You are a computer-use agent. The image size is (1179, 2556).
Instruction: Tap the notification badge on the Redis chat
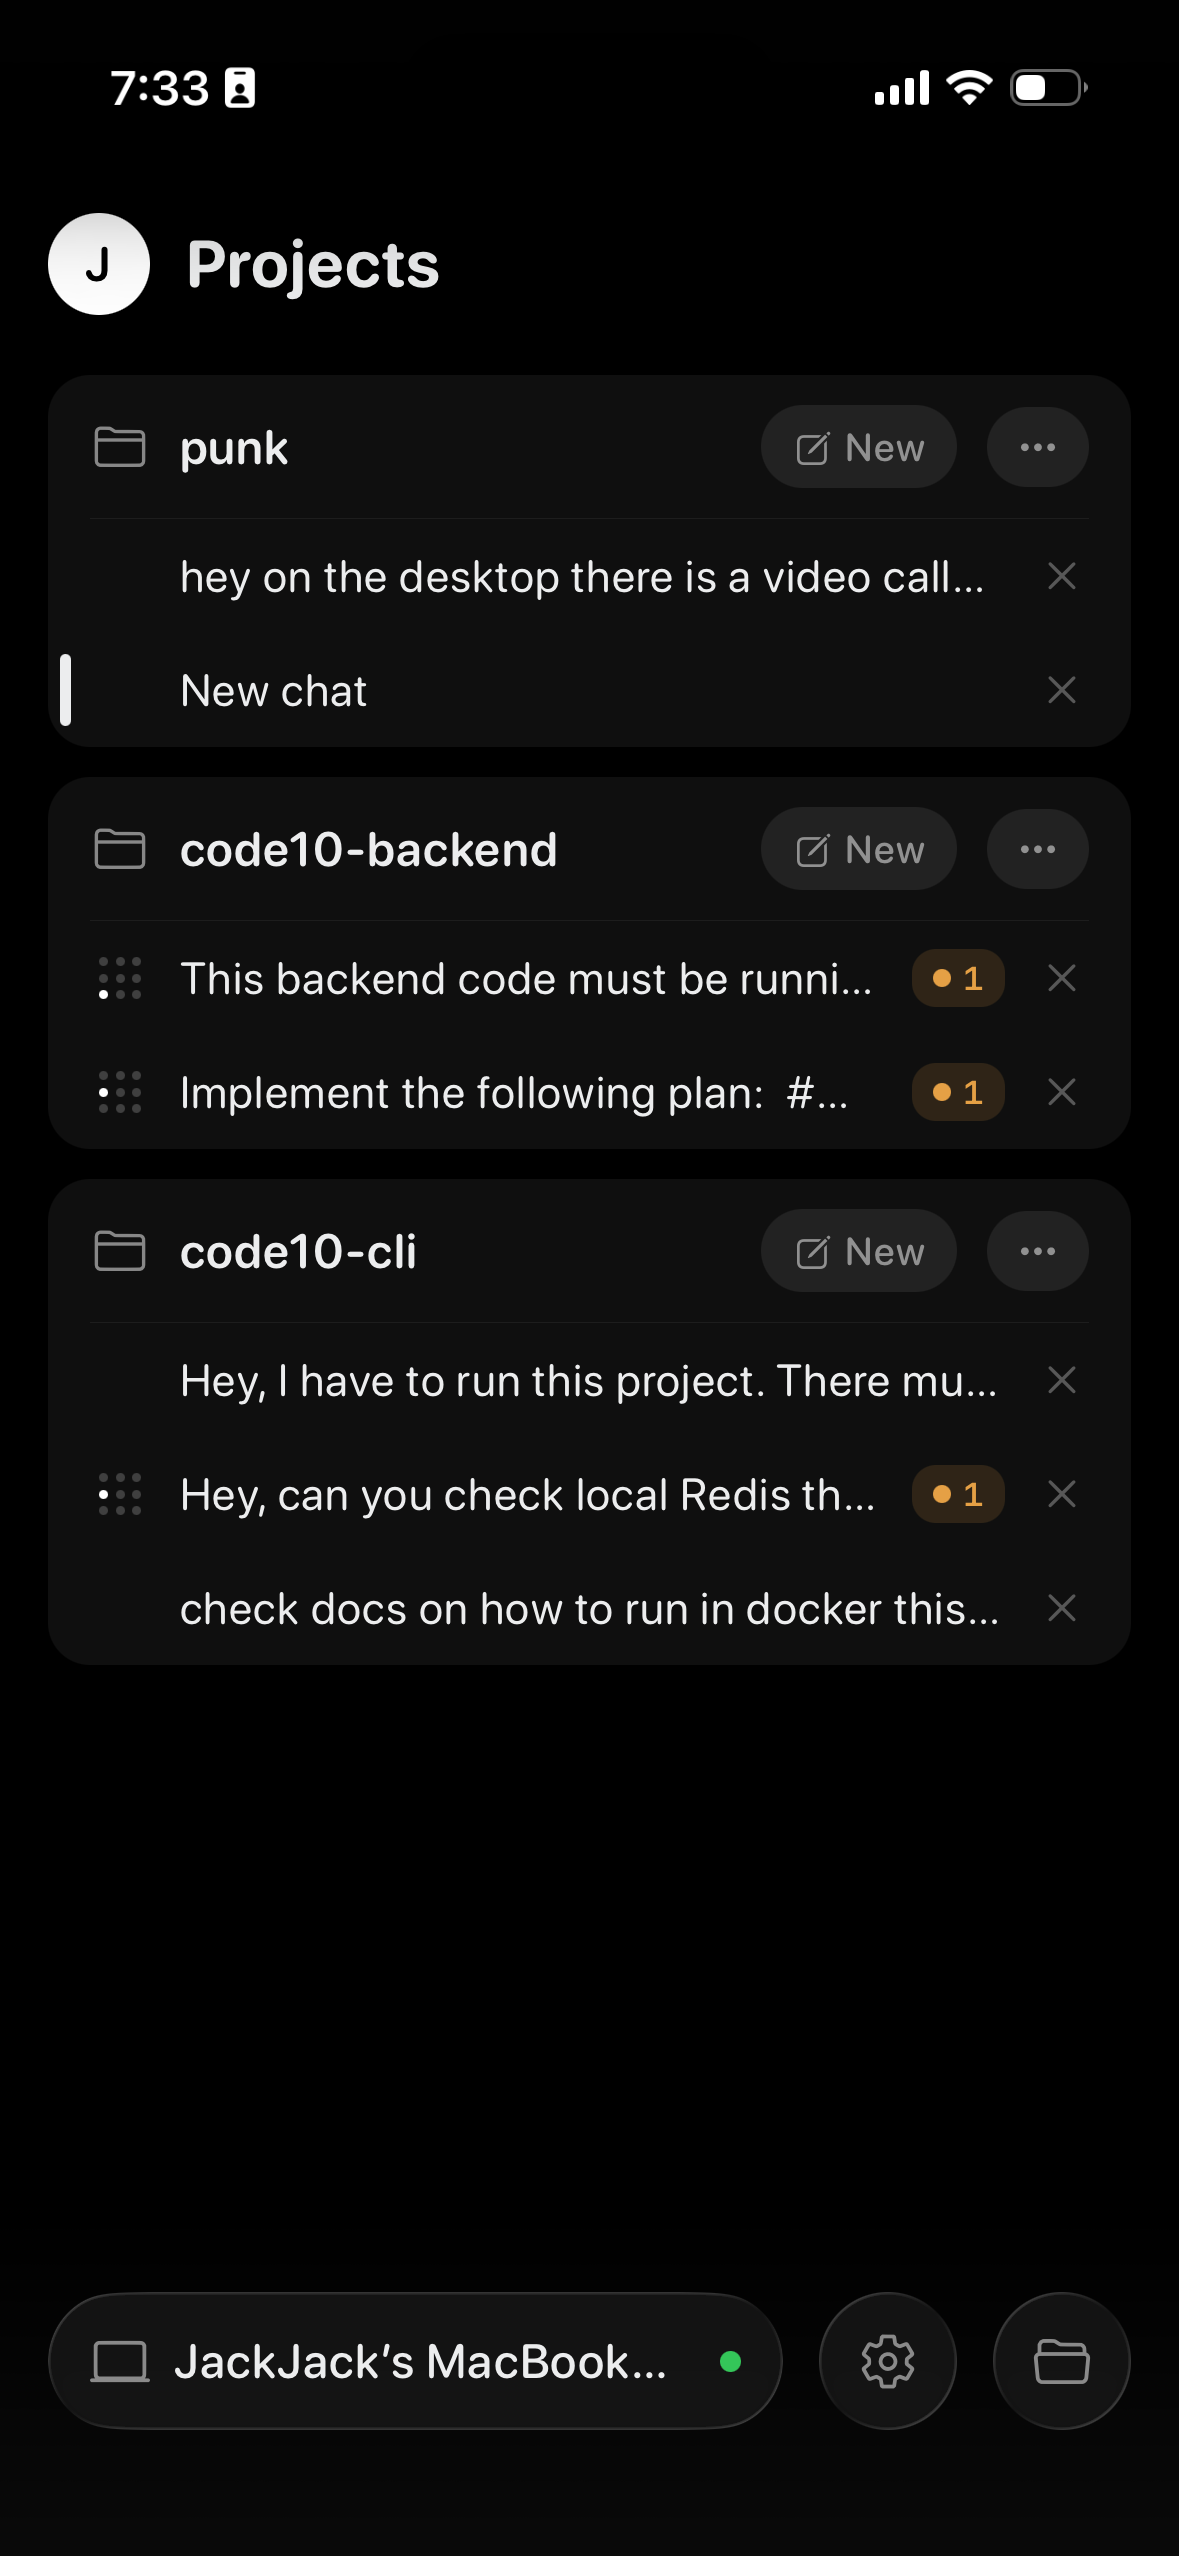(x=957, y=1494)
